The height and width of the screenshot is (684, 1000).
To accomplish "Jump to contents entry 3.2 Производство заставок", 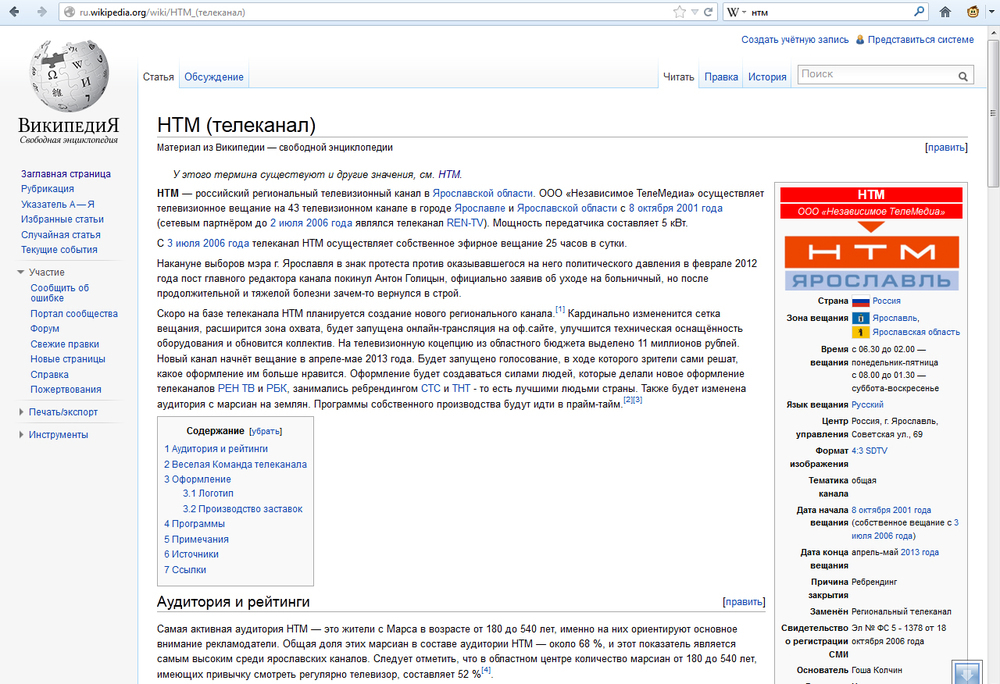I will coord(242,509).
